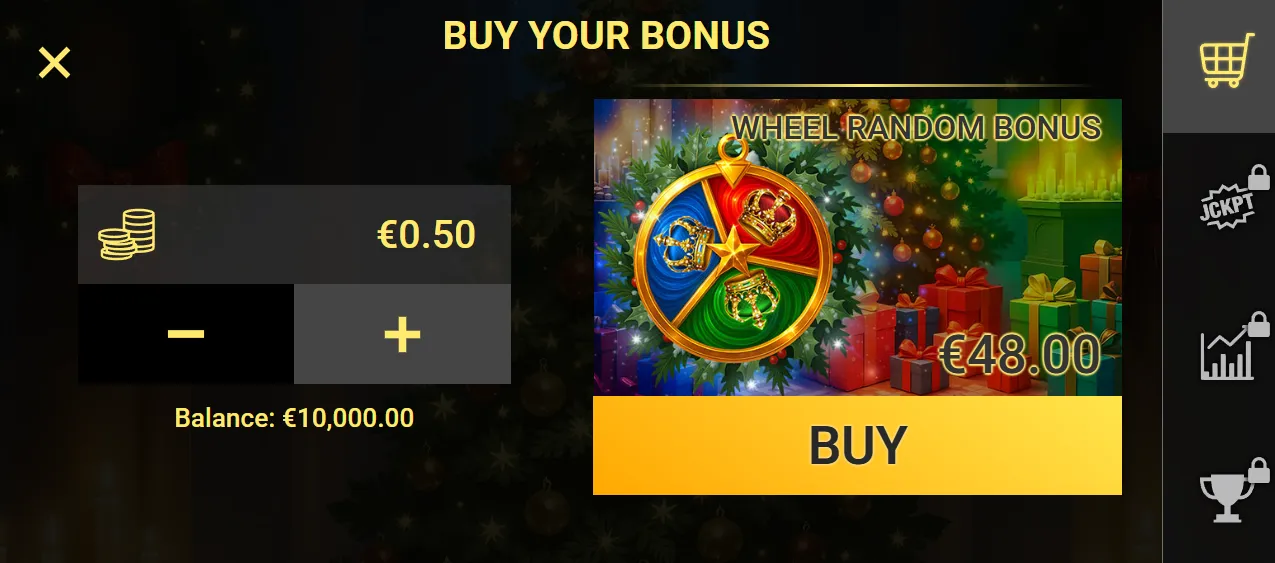This screenshot has width=1275, height=563.
Task: Click the Wheel Random Bonus title text
Action: (x=917, y=128)
